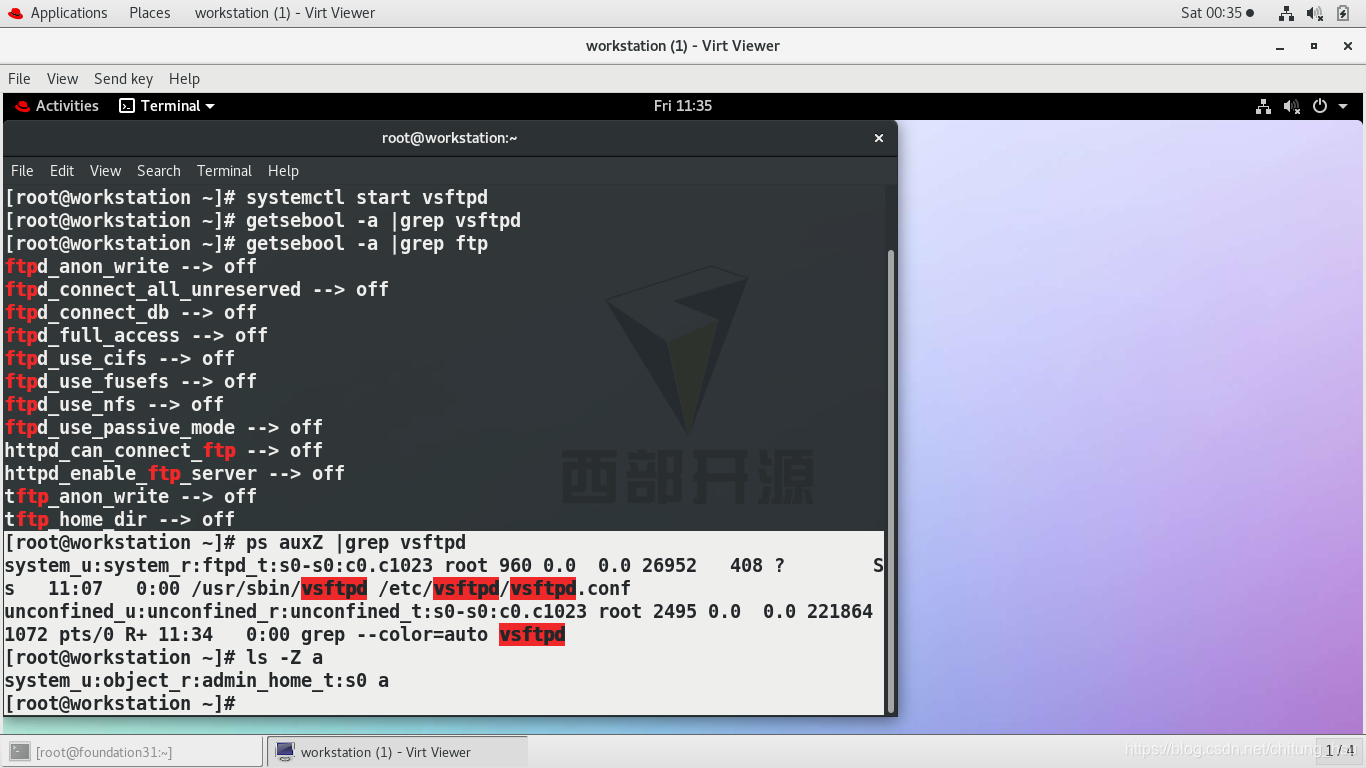Select workstation (1) - Virt Viewer taskbar button
The image size is (1366, 768).
(x=397, y=752)
